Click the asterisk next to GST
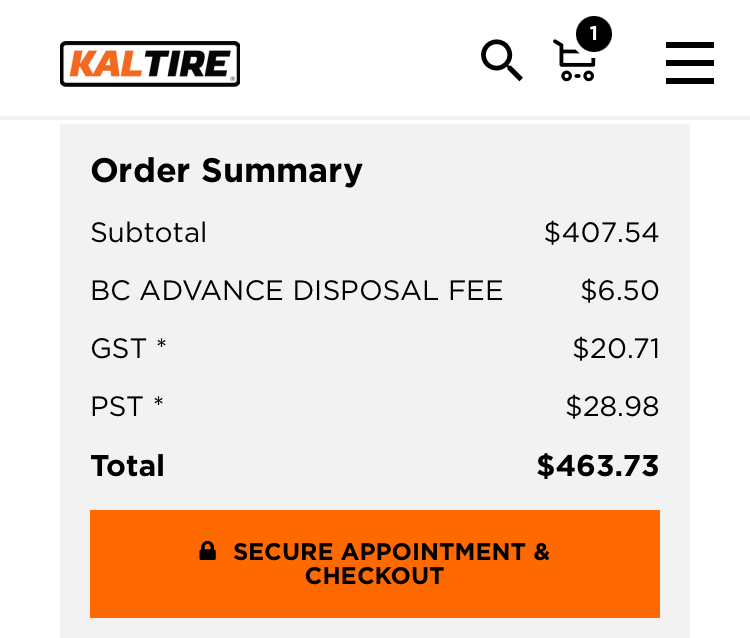Screen dimensions: 750x638 point(160,346)
